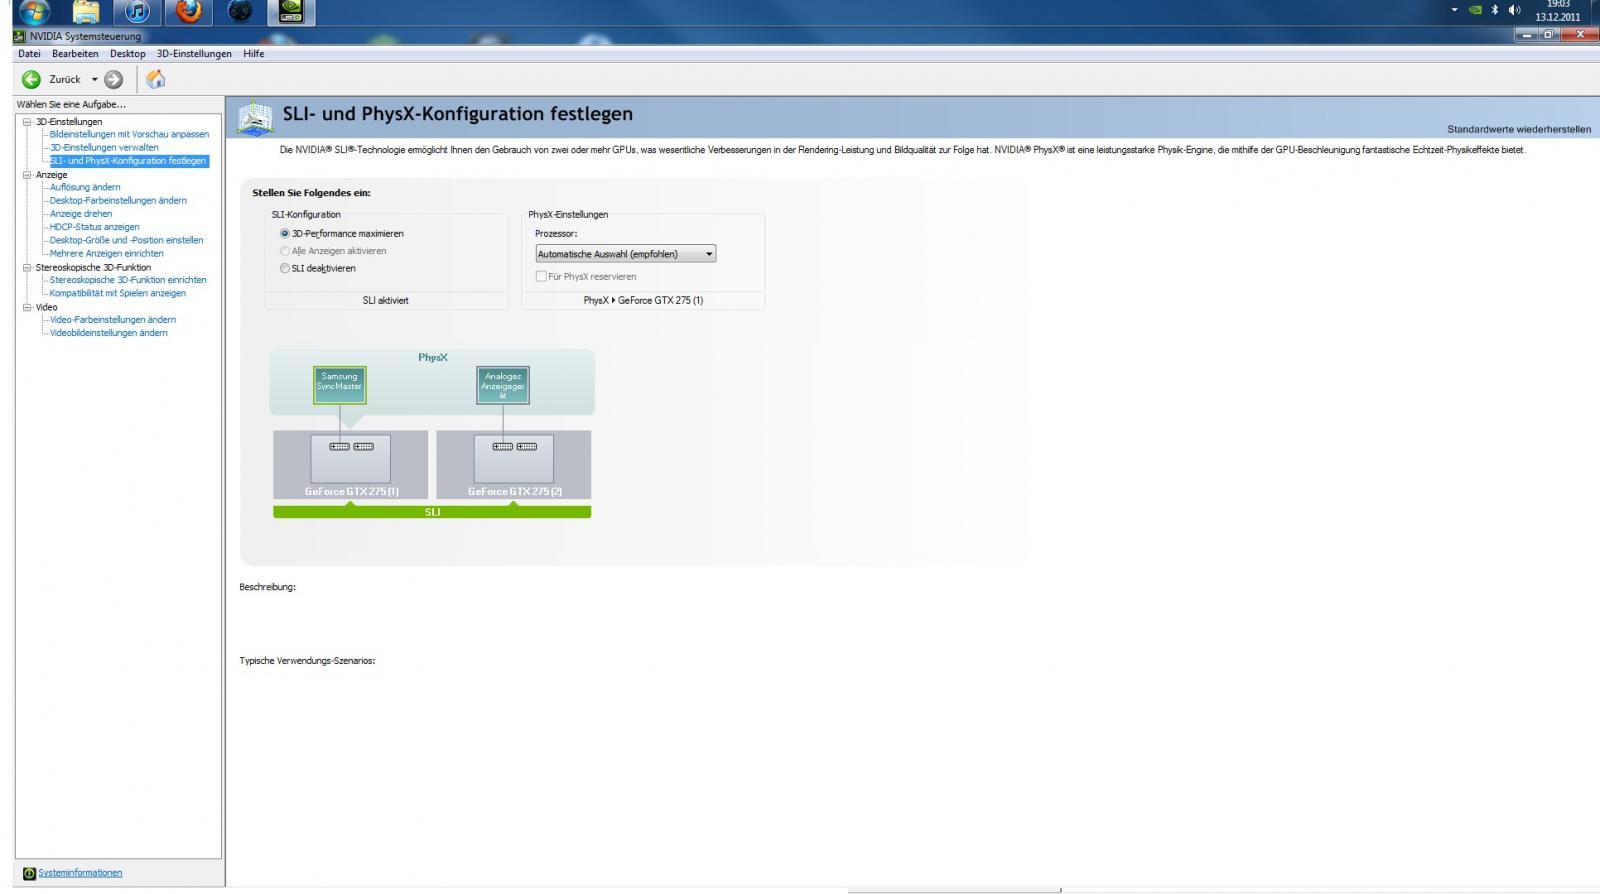Open the PhysX Prozessor dropdown

[625, 254]
